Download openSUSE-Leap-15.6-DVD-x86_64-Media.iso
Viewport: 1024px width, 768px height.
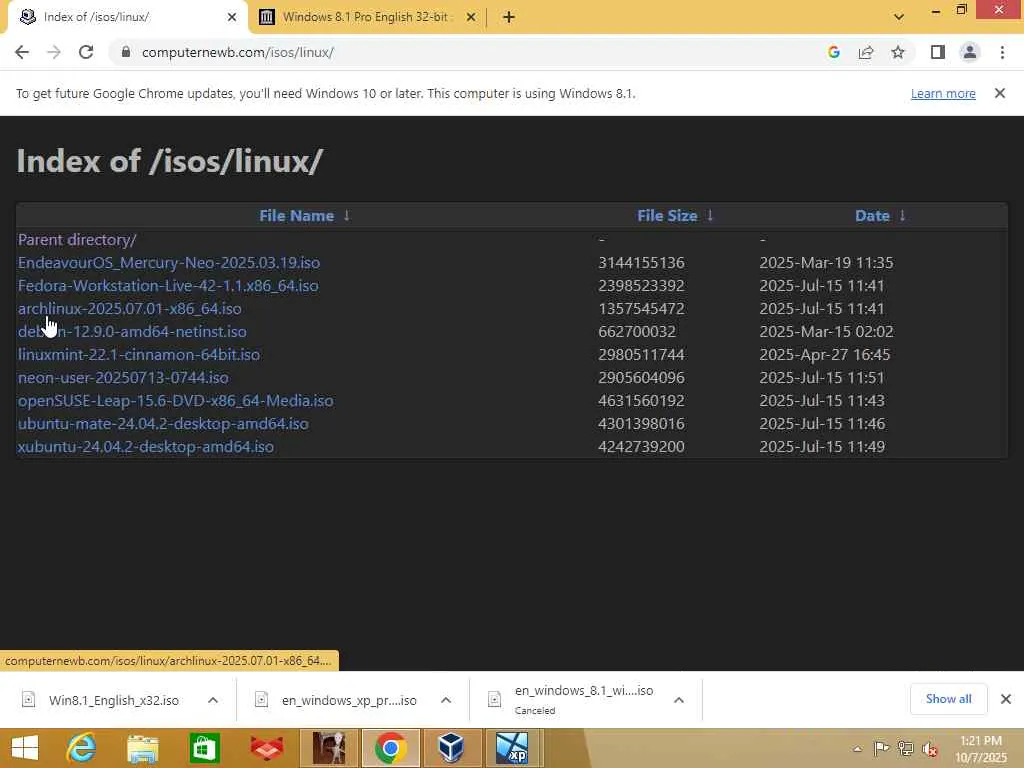(175, 400)
